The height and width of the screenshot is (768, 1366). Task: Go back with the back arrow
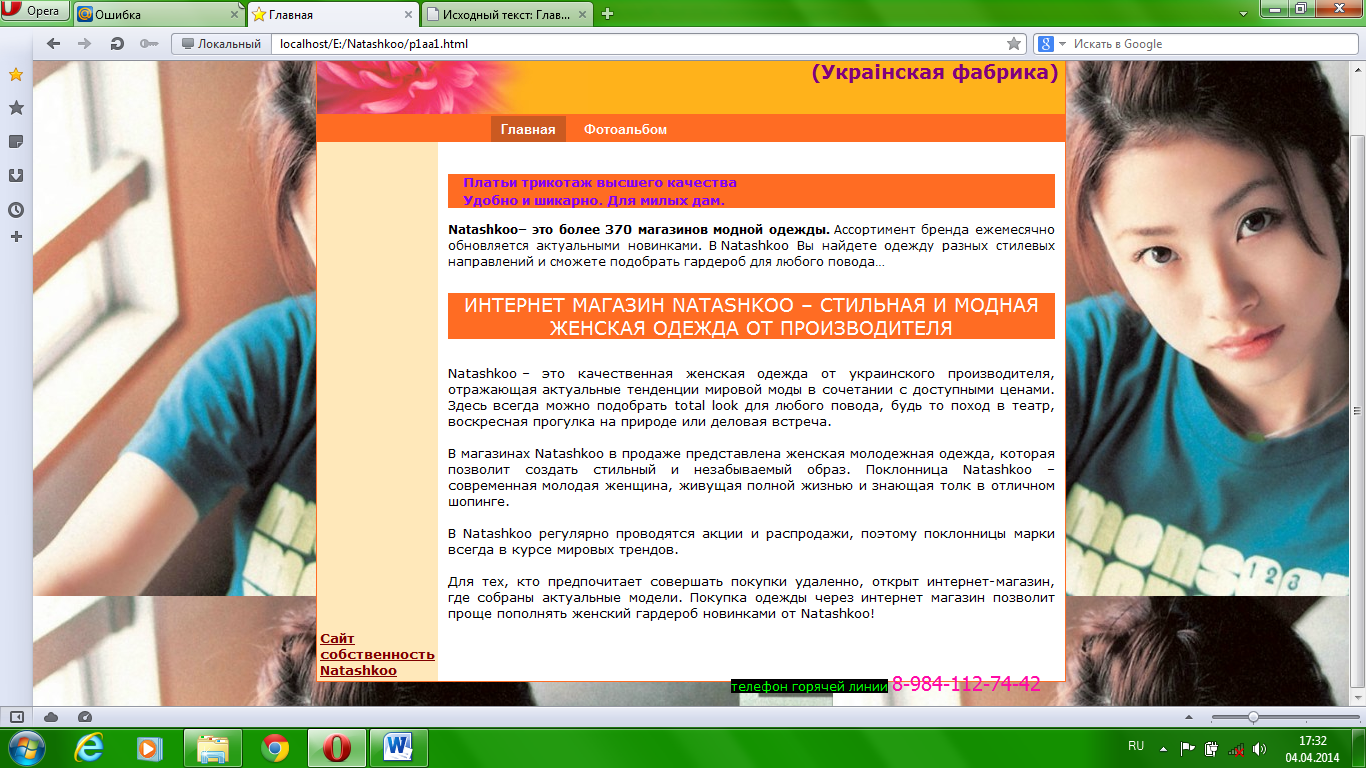coord(53,44)
